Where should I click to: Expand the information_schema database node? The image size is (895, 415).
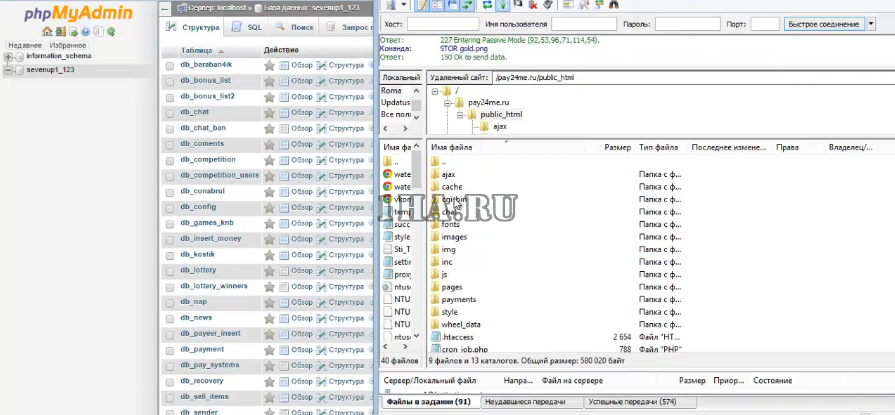(8, 56)
